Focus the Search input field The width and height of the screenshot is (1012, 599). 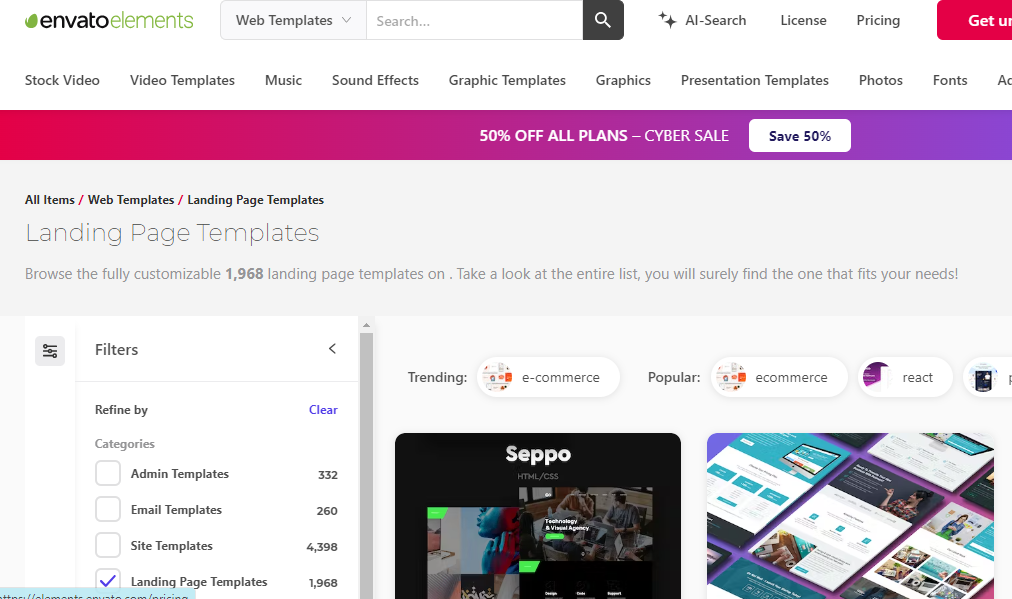pos(474,21)
